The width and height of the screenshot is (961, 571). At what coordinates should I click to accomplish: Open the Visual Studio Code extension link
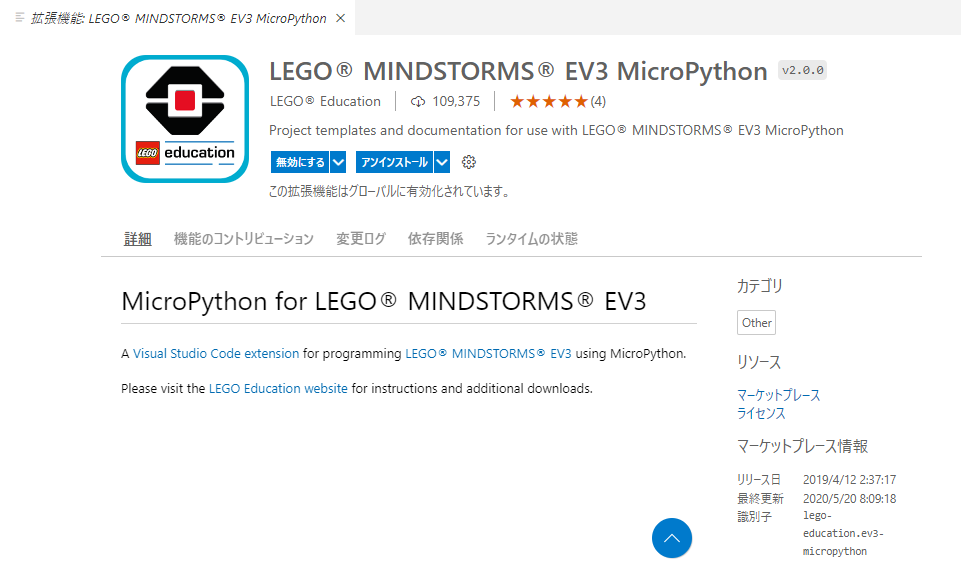[x=216, y=354]
